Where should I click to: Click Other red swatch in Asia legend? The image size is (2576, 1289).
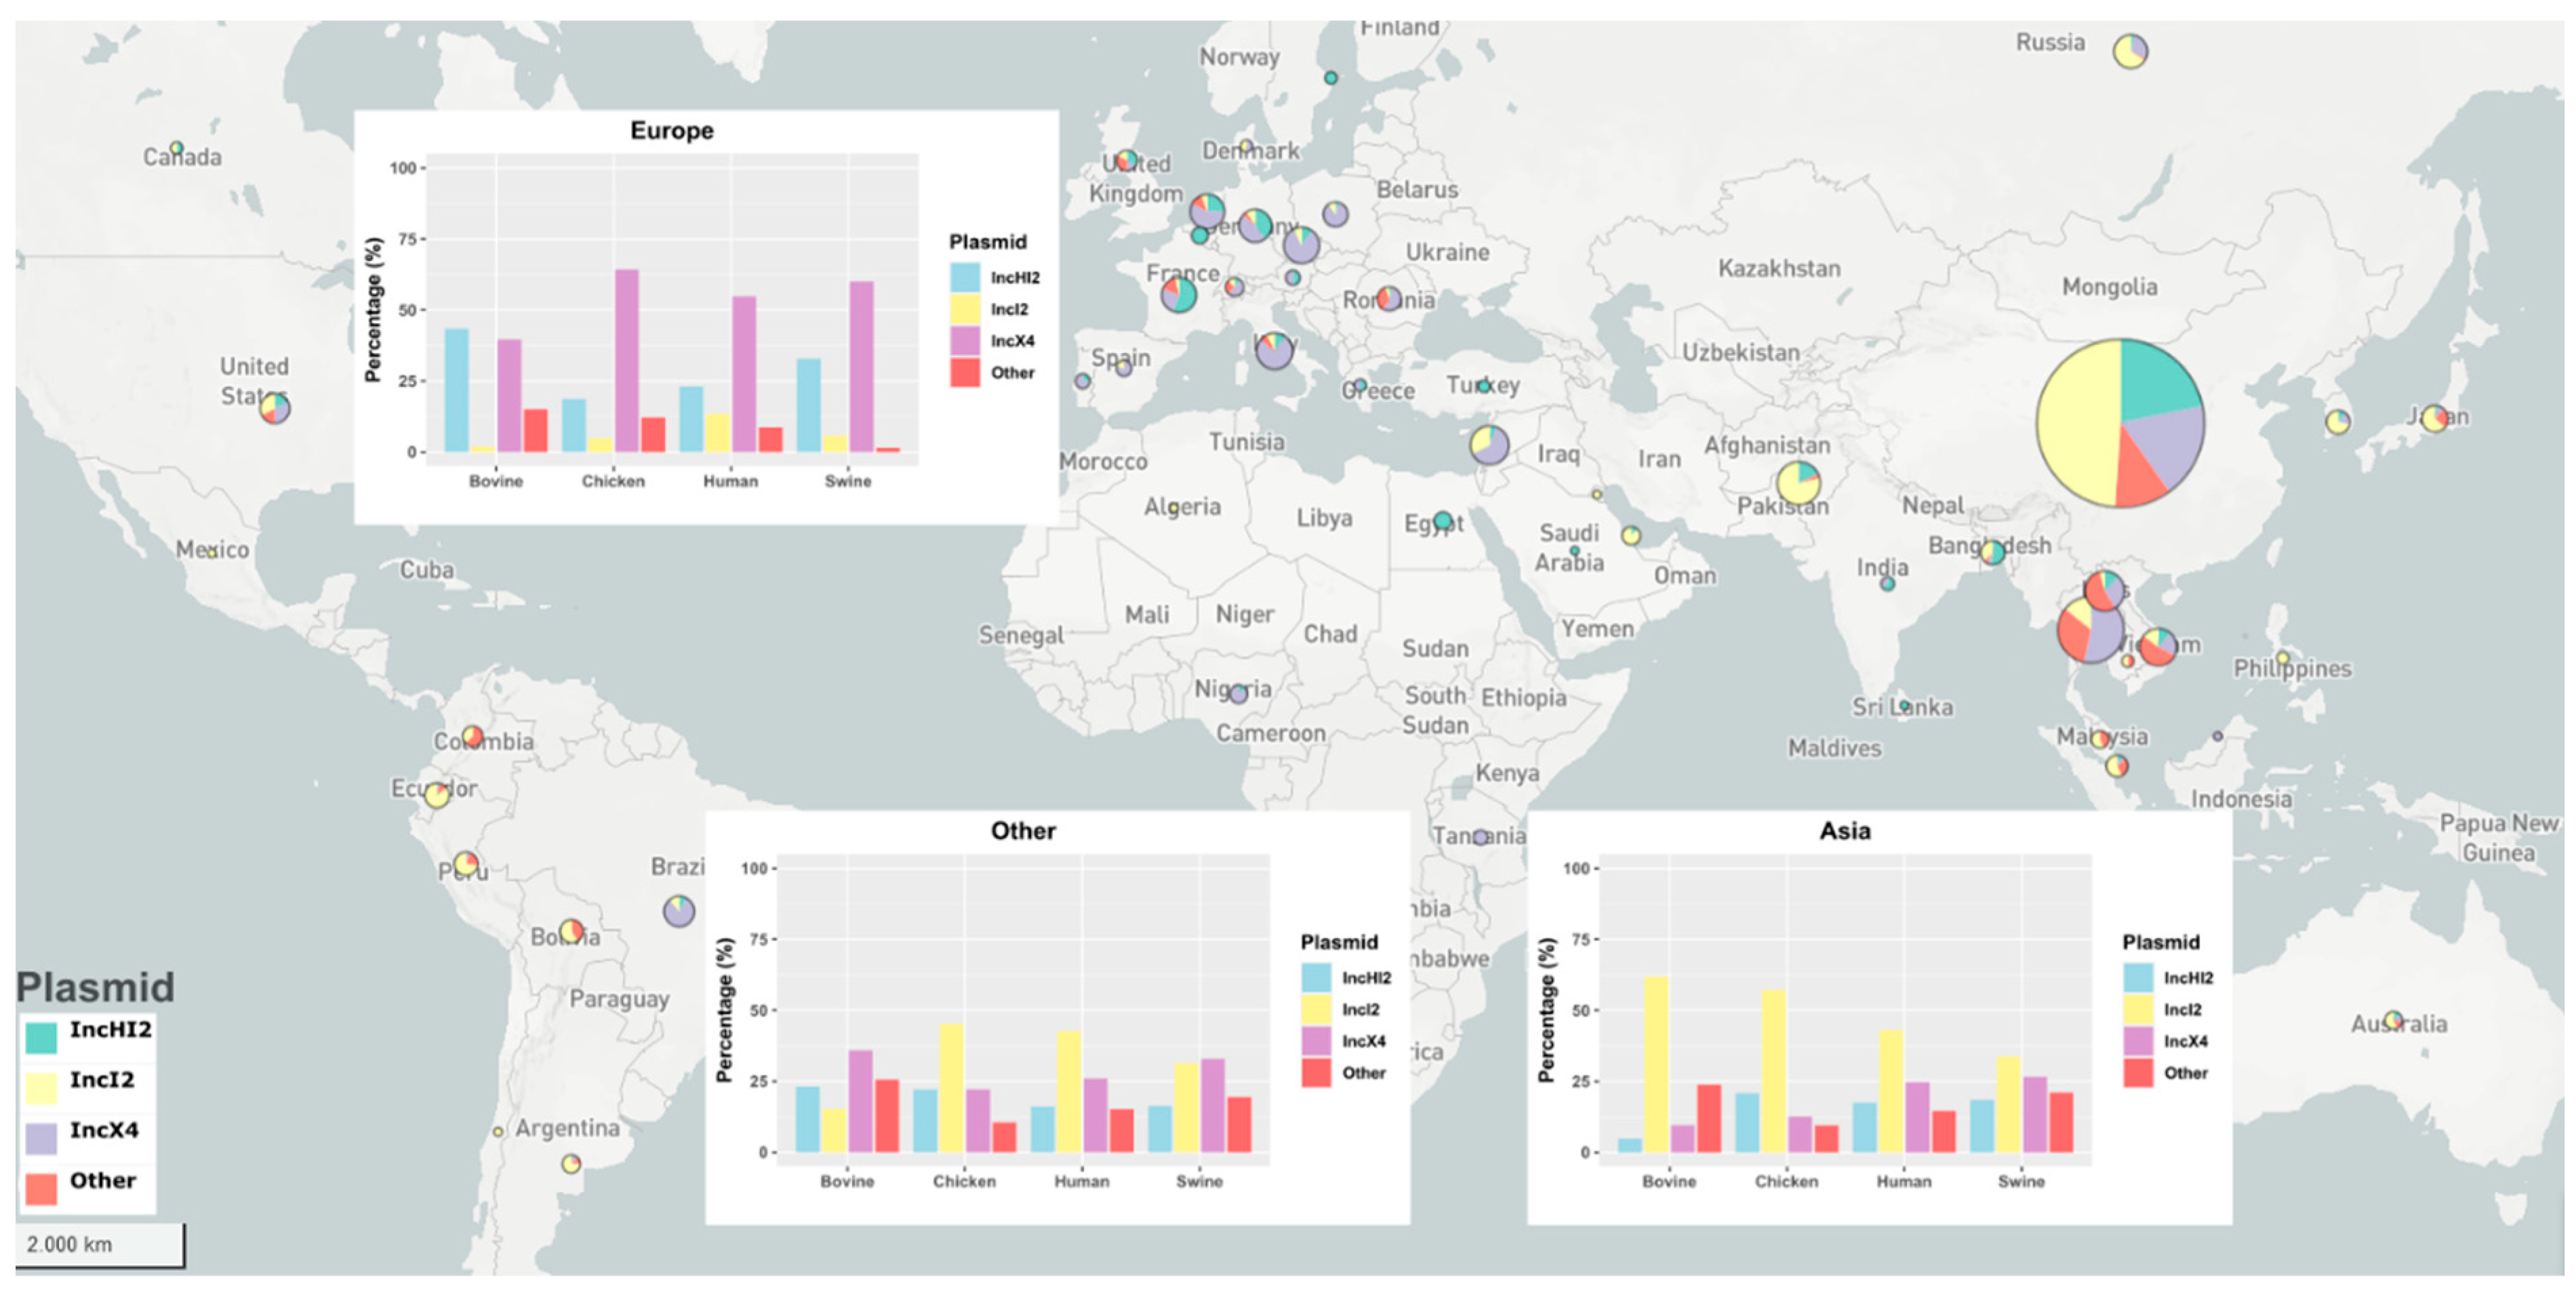2138,1073
